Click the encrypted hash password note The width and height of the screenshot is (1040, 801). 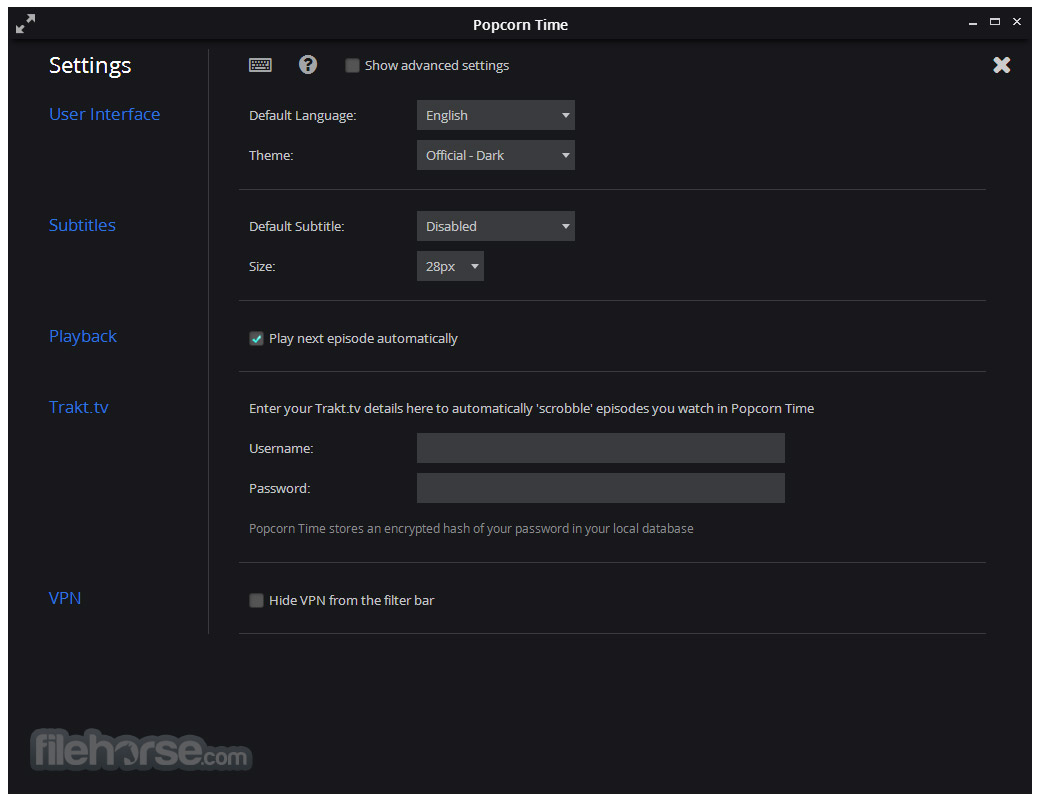pos(471,528)
